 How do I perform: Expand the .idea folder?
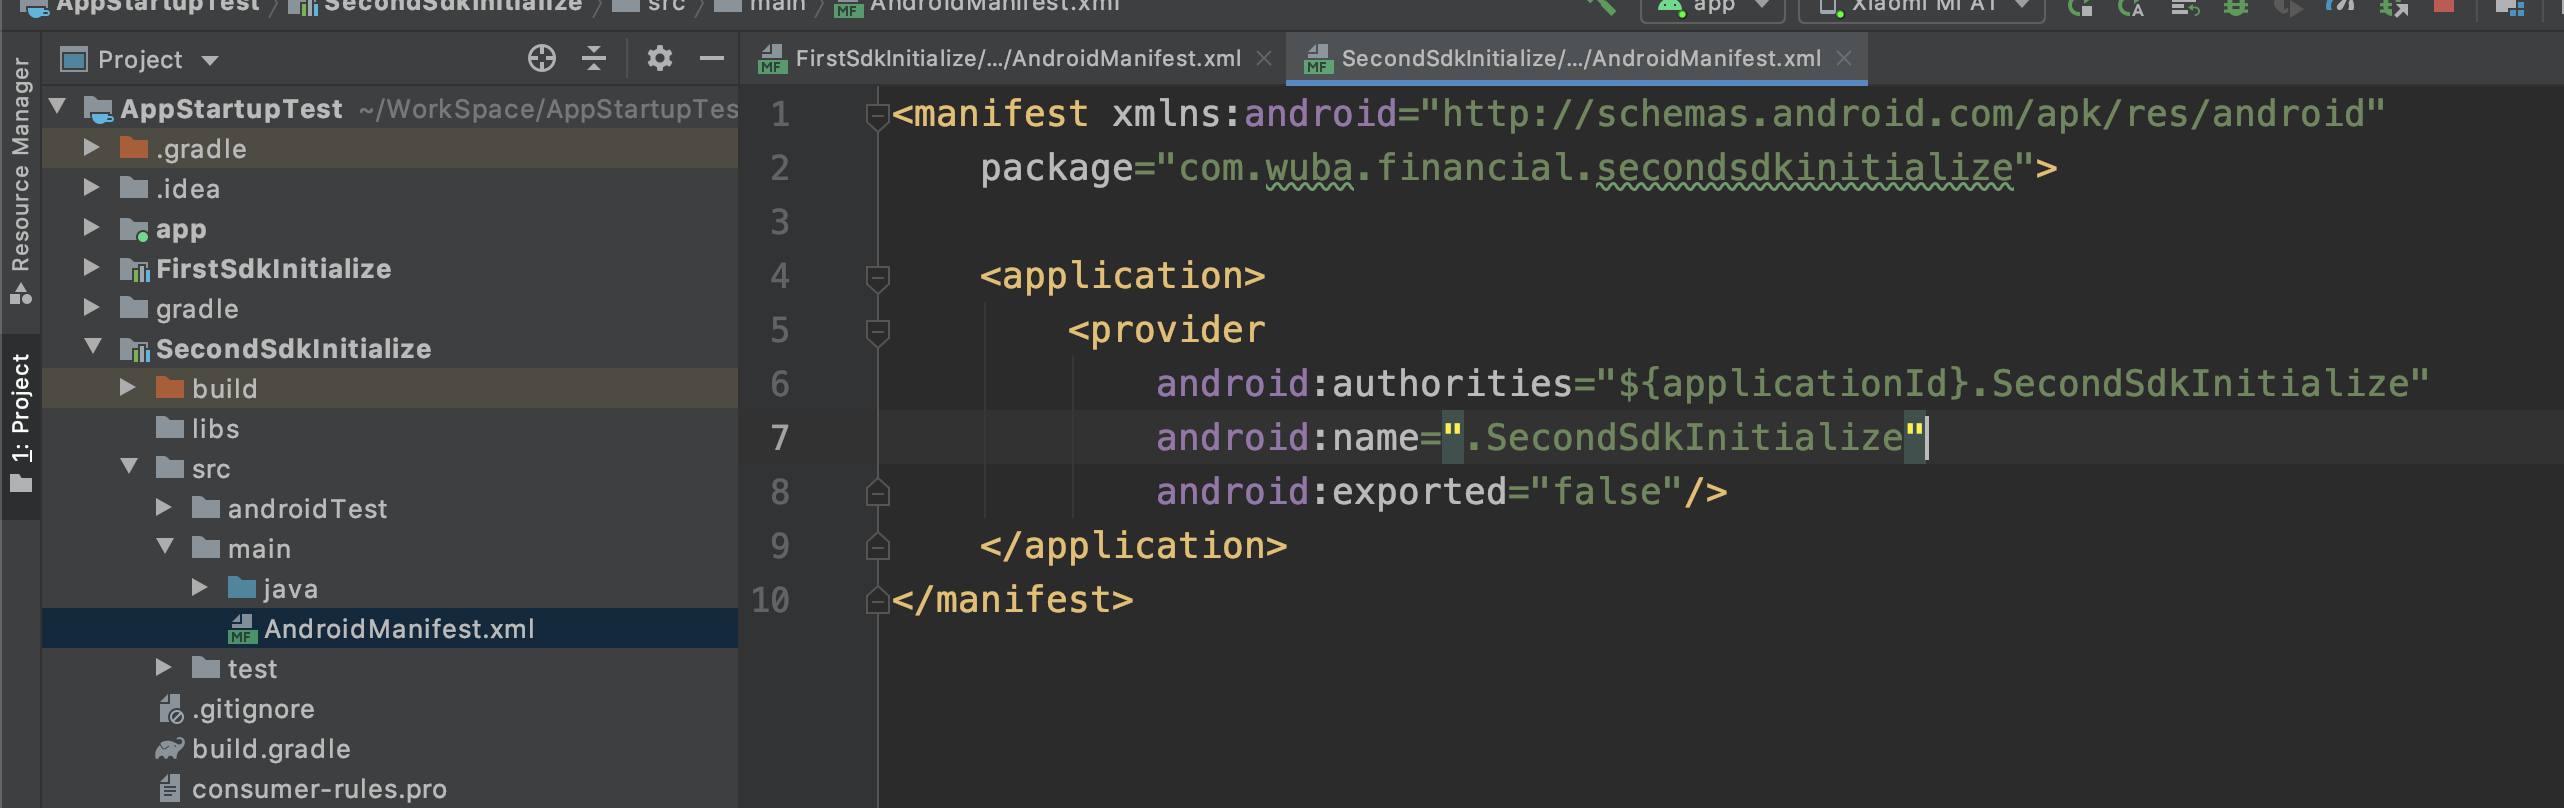click(91, 187)
